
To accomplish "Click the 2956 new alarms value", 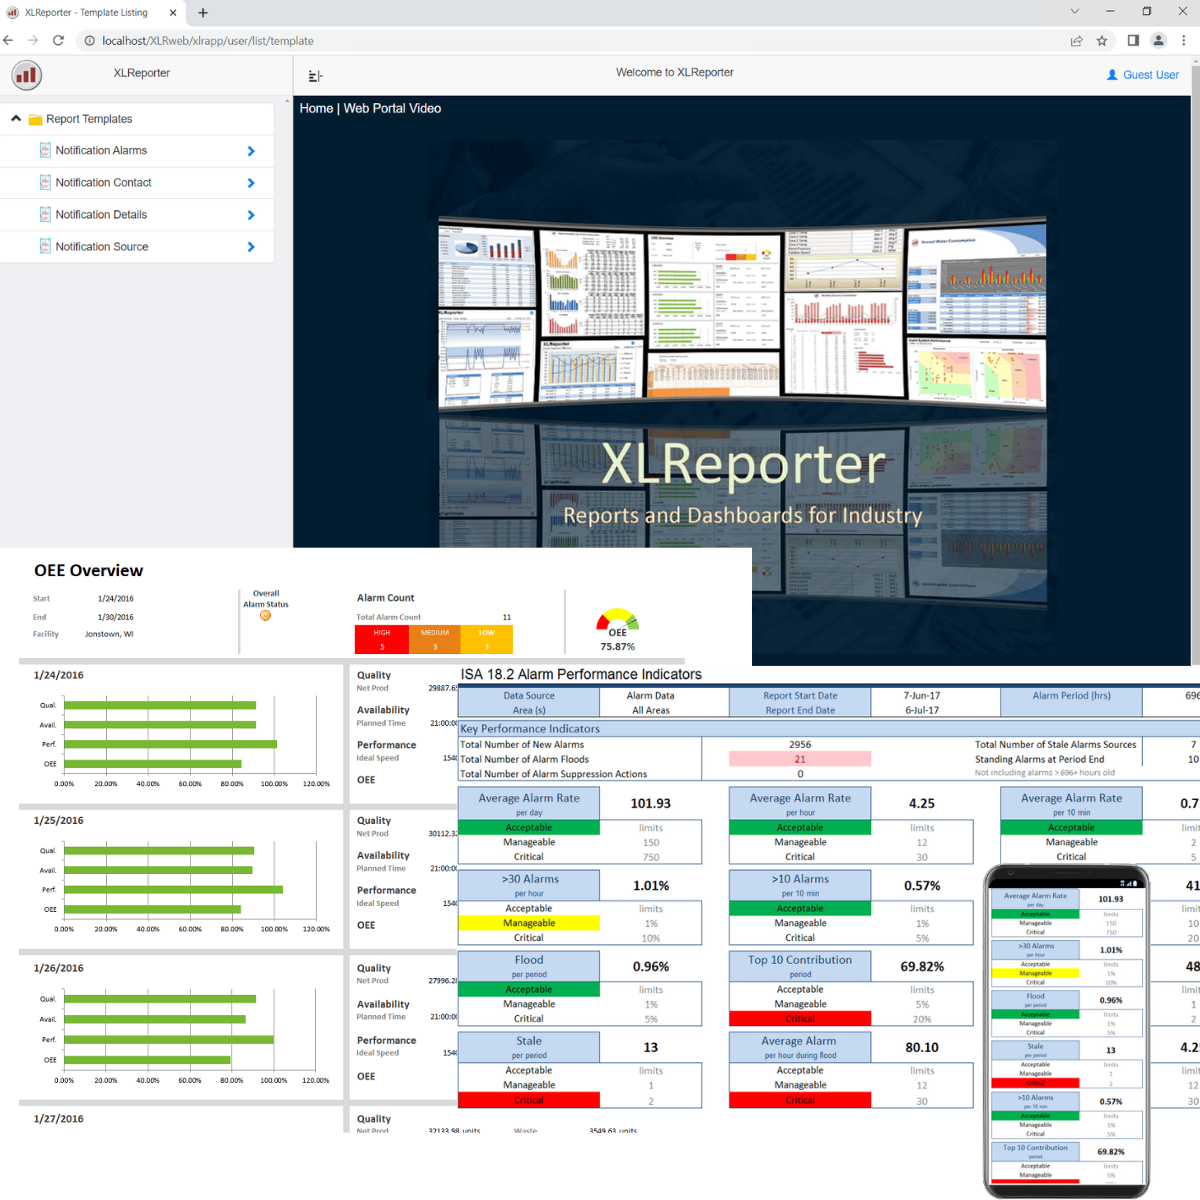I will click(800, 745).
